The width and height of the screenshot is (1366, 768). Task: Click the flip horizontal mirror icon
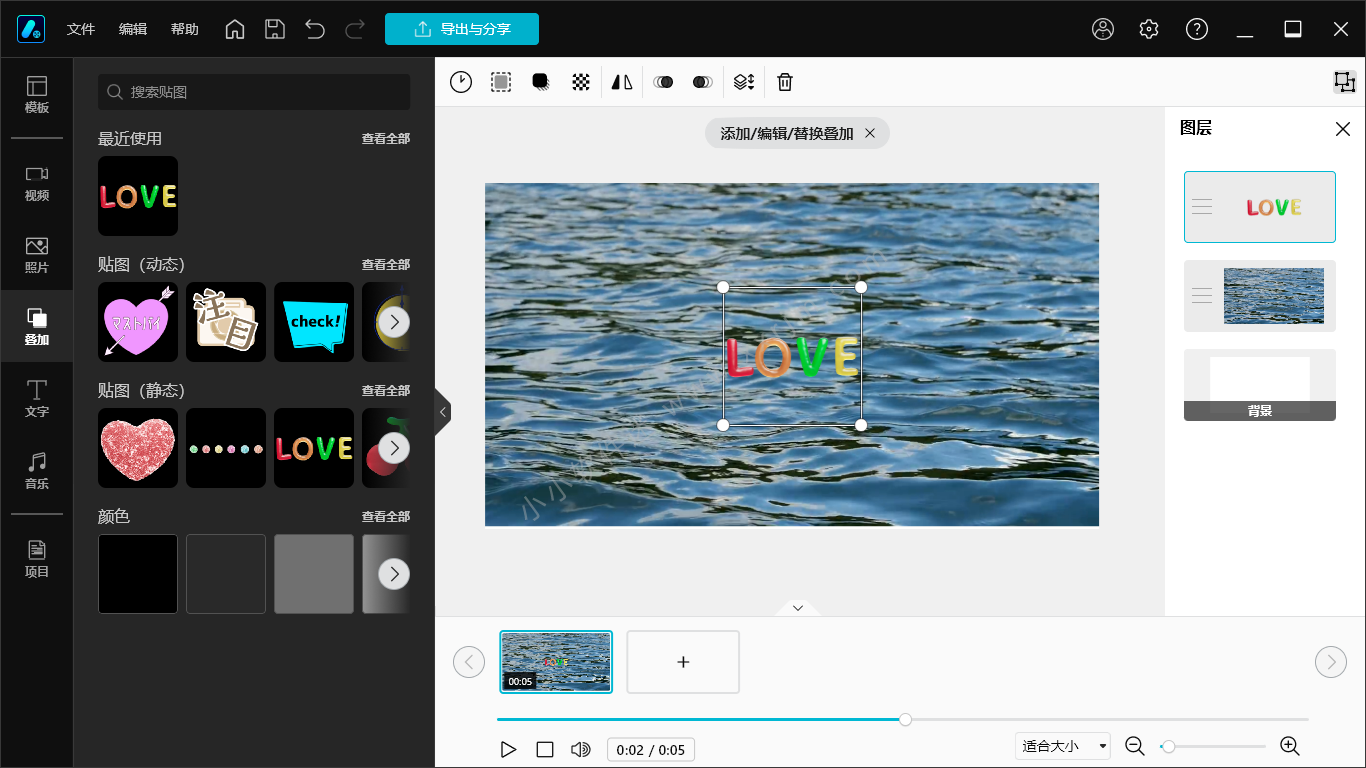(x=622, y=82)
